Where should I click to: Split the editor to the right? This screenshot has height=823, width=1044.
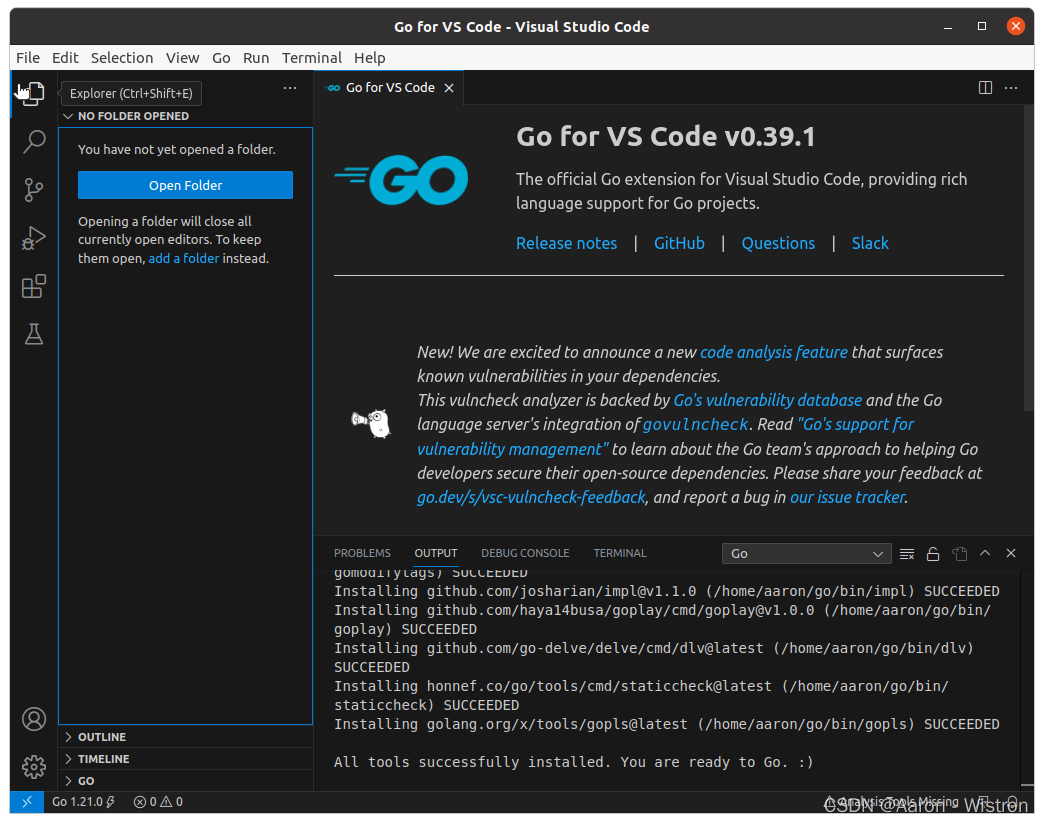tap(985, 88)
